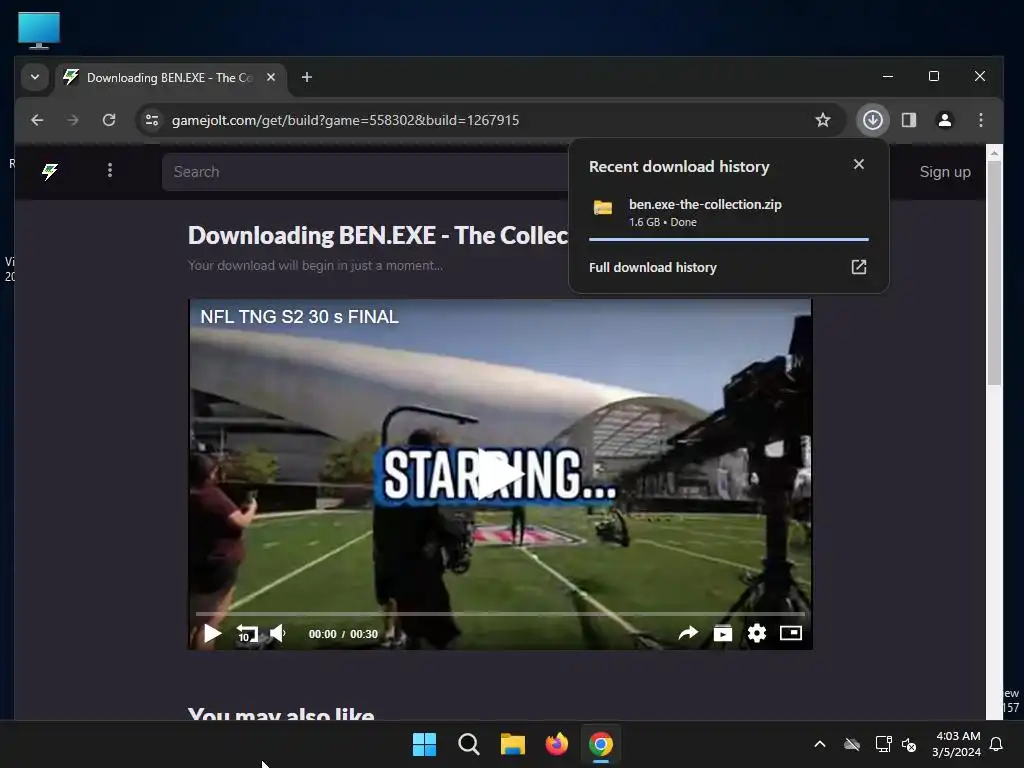Viewport: 1024px width, 768px height.
Task: Select the Downloading BEN.EXE tab
Action: point(170,77)
